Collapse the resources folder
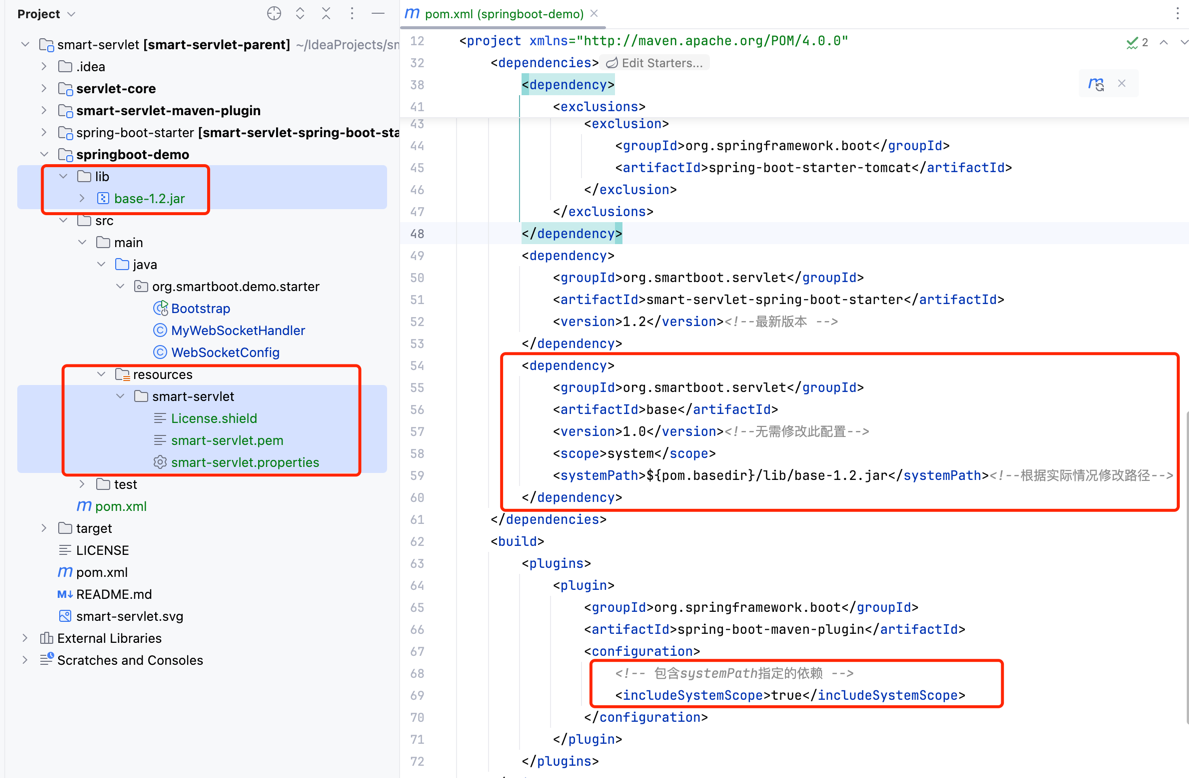The image size is (1189, 778). point(101,375)
